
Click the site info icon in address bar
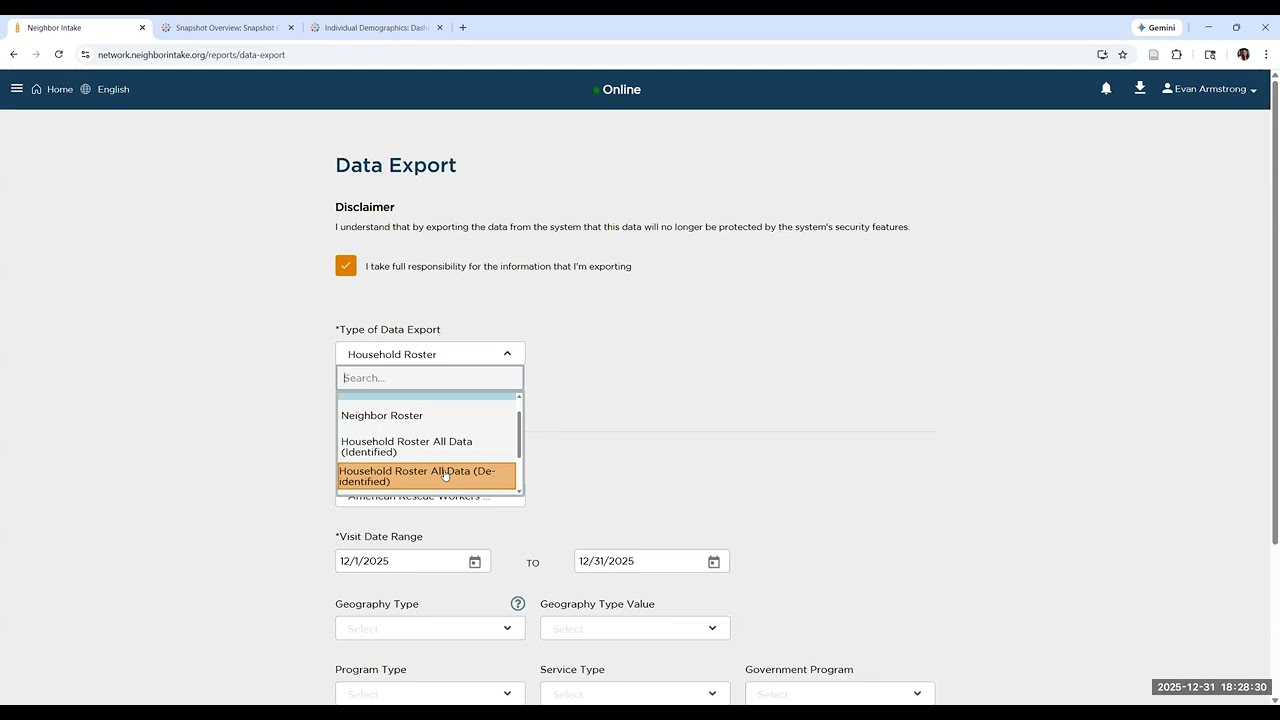coord(85,55)
